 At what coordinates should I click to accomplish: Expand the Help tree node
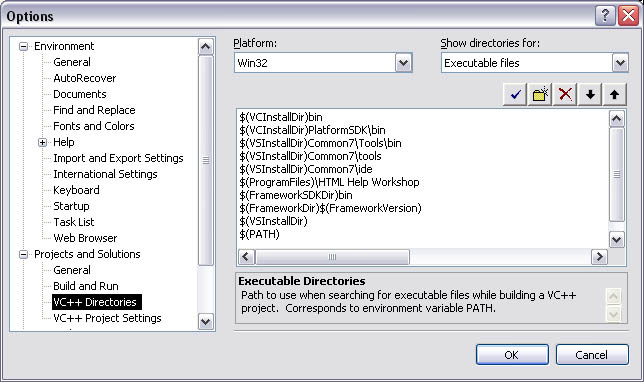43,143
